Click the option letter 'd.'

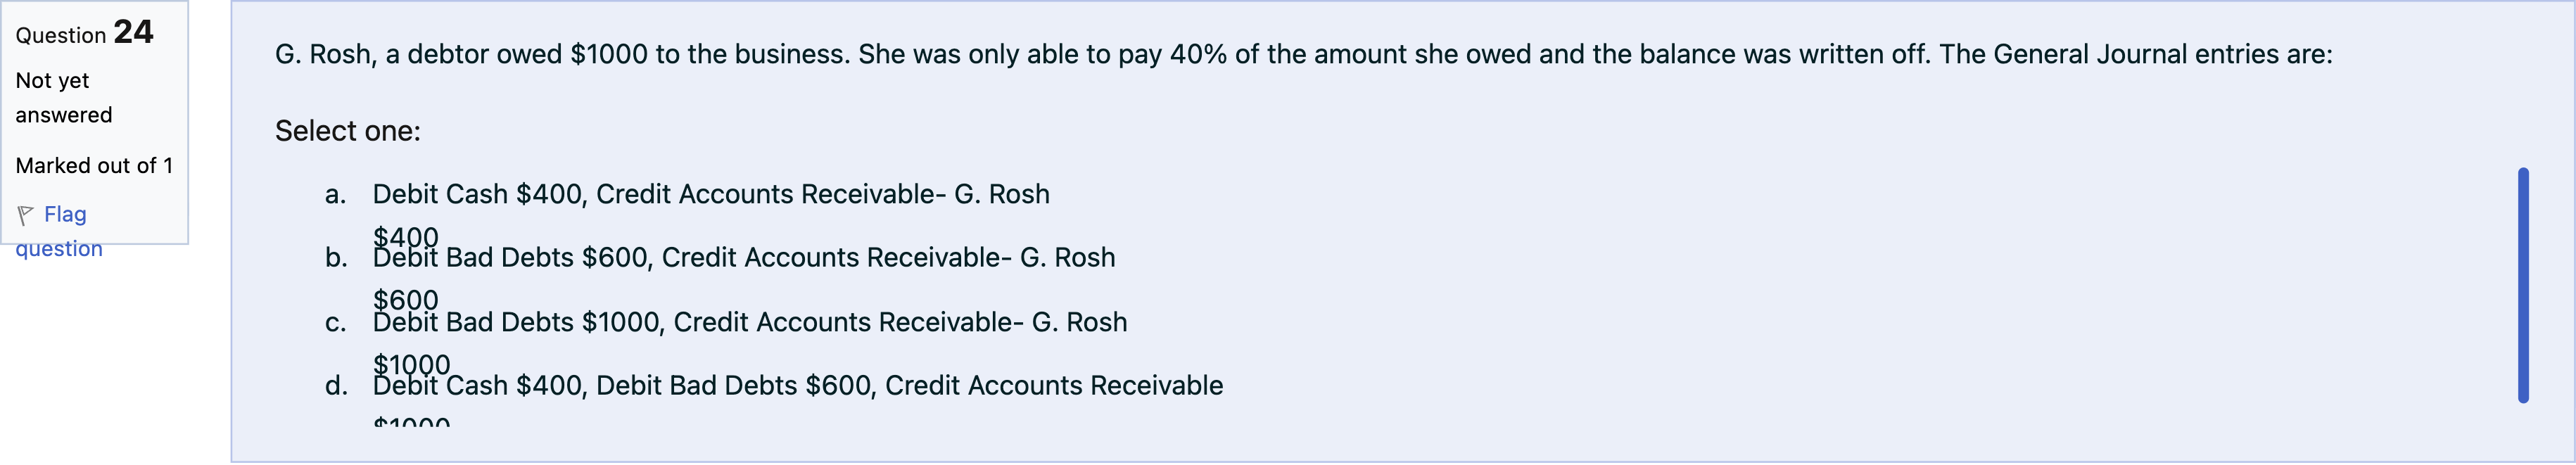[x=336, y=386]
